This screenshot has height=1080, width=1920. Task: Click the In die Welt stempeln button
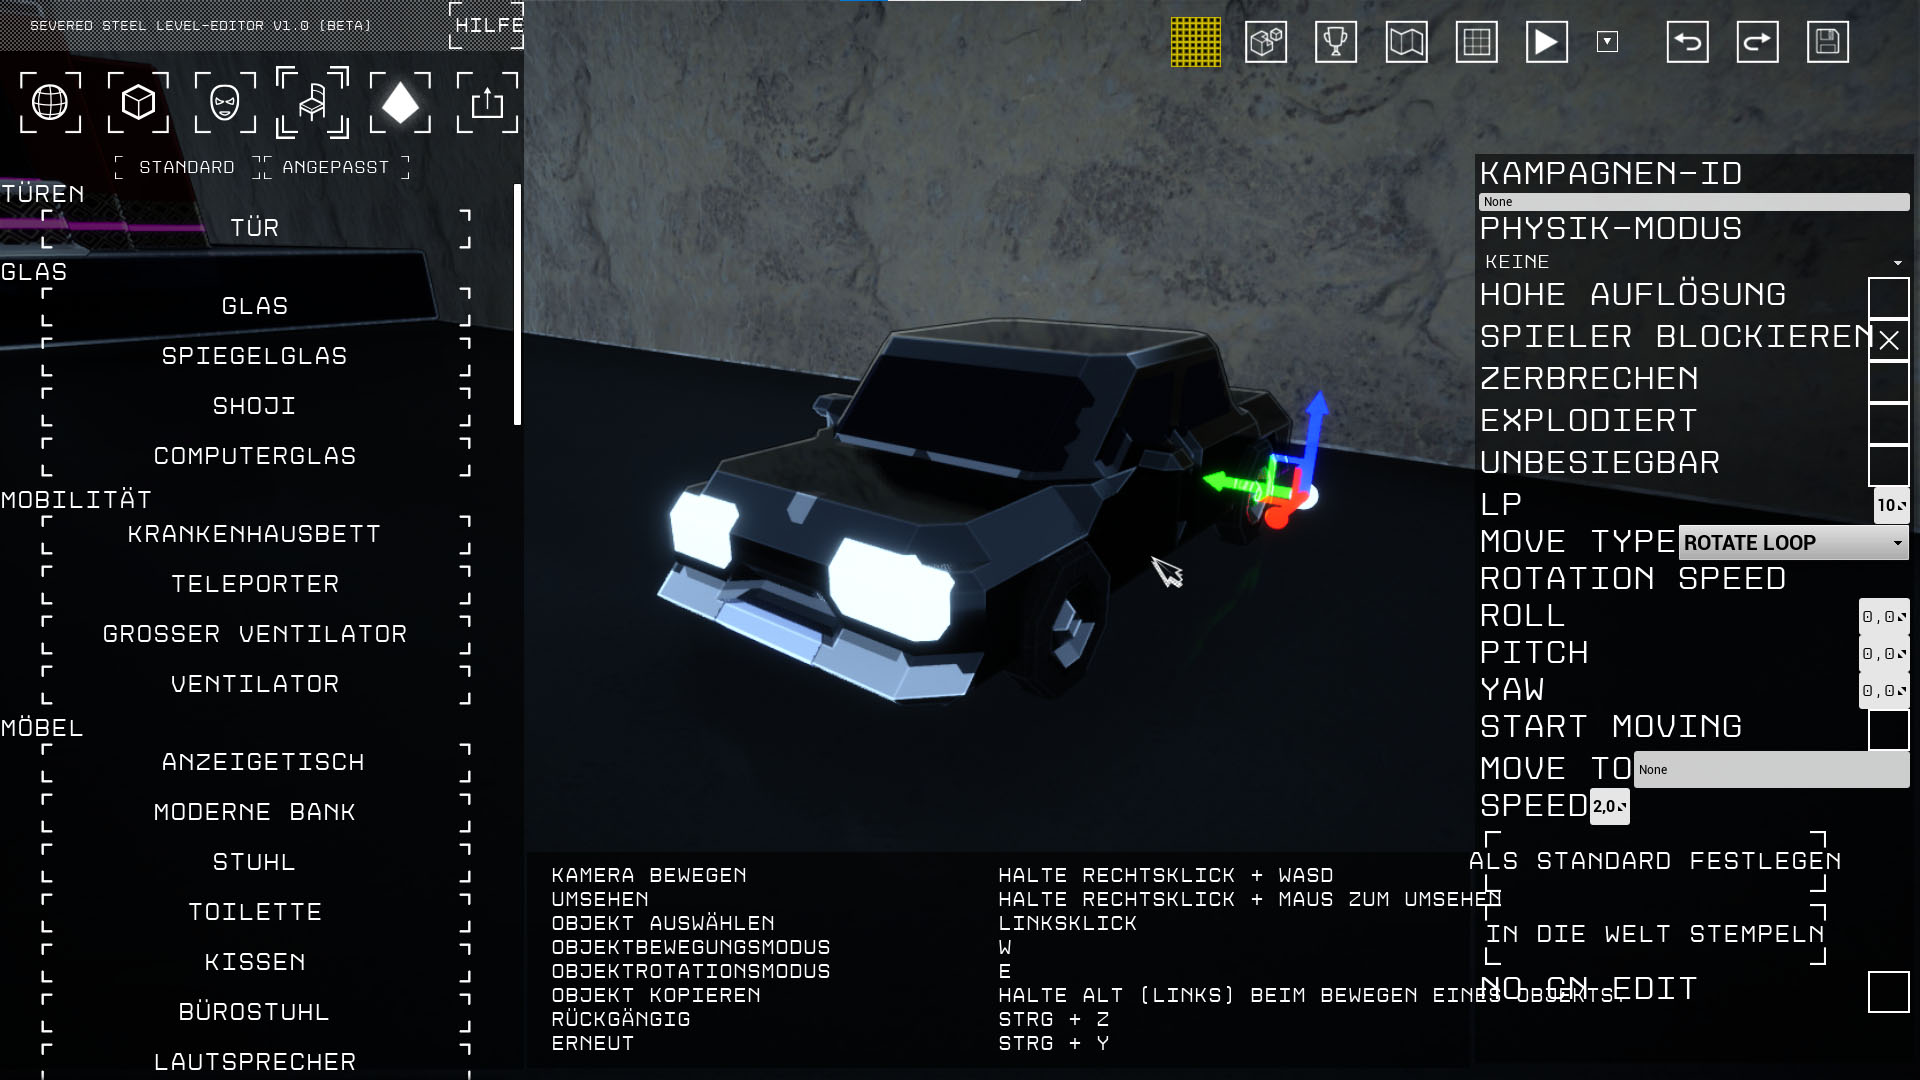coord(1655,934)
